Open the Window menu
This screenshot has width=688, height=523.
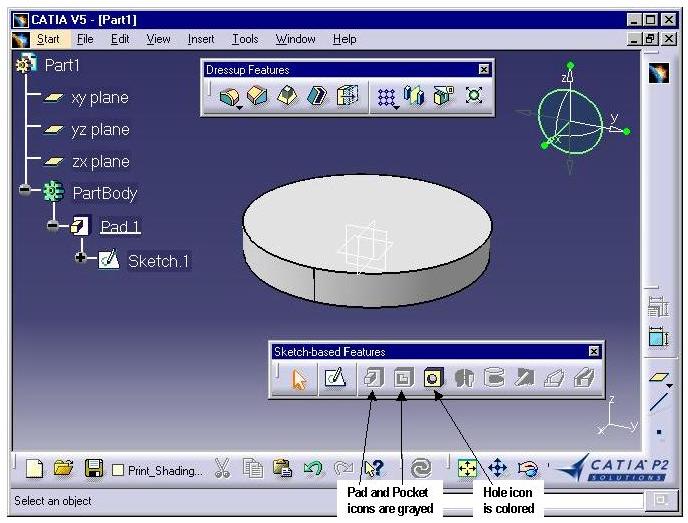click(295, 39)
